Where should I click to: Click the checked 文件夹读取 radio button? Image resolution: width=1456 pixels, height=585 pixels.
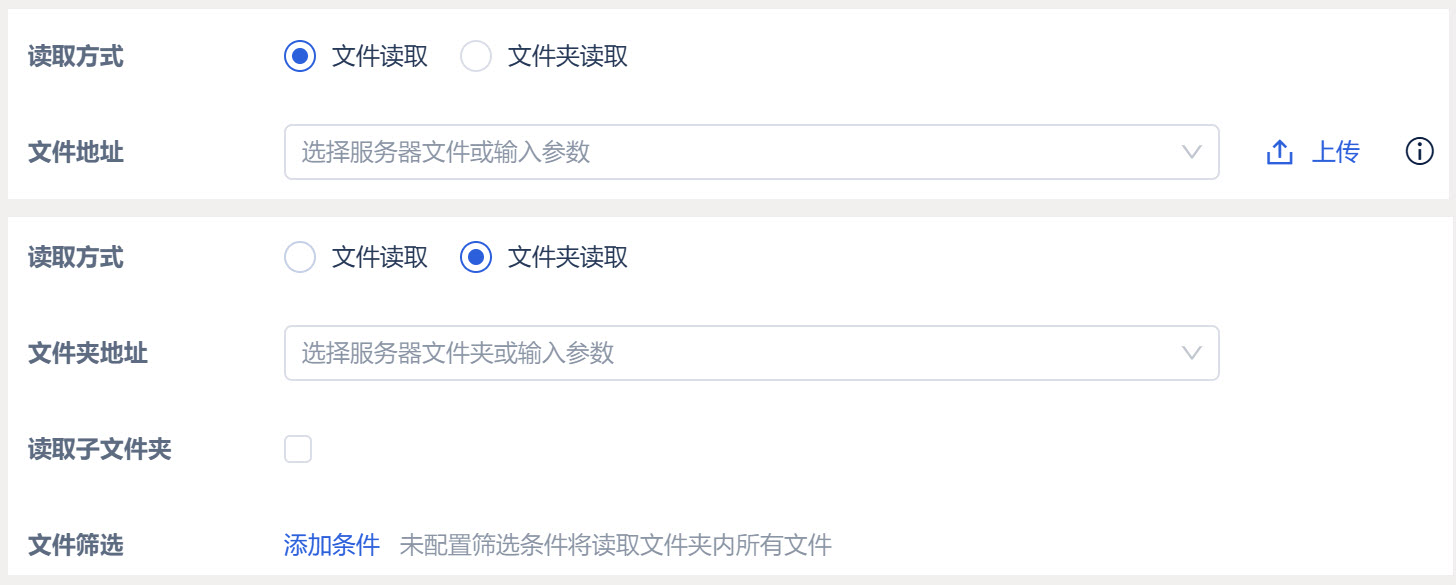tap(476, 258)
